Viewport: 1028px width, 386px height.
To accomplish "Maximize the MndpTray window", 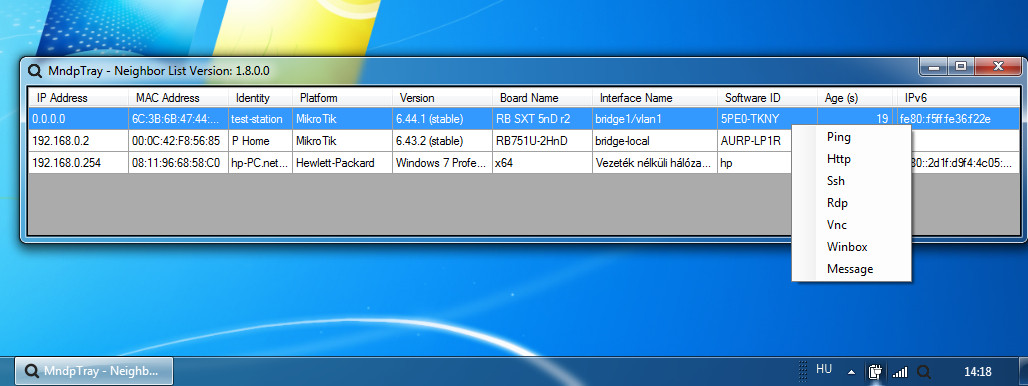I will (961, 66).
